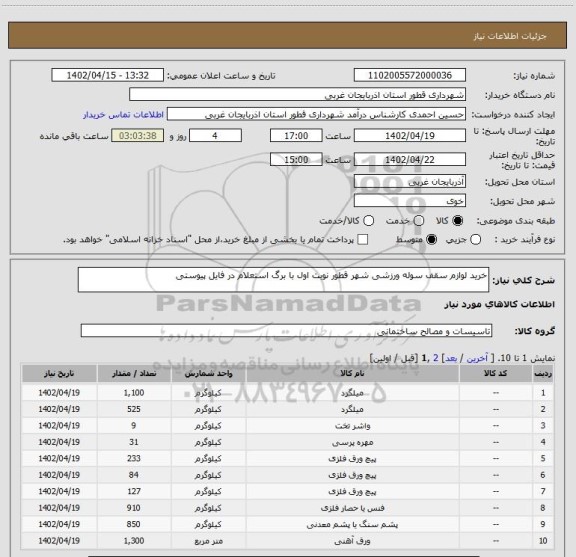Click the delivery city field خوی
576x557 pixels.
tap(410, 201)
